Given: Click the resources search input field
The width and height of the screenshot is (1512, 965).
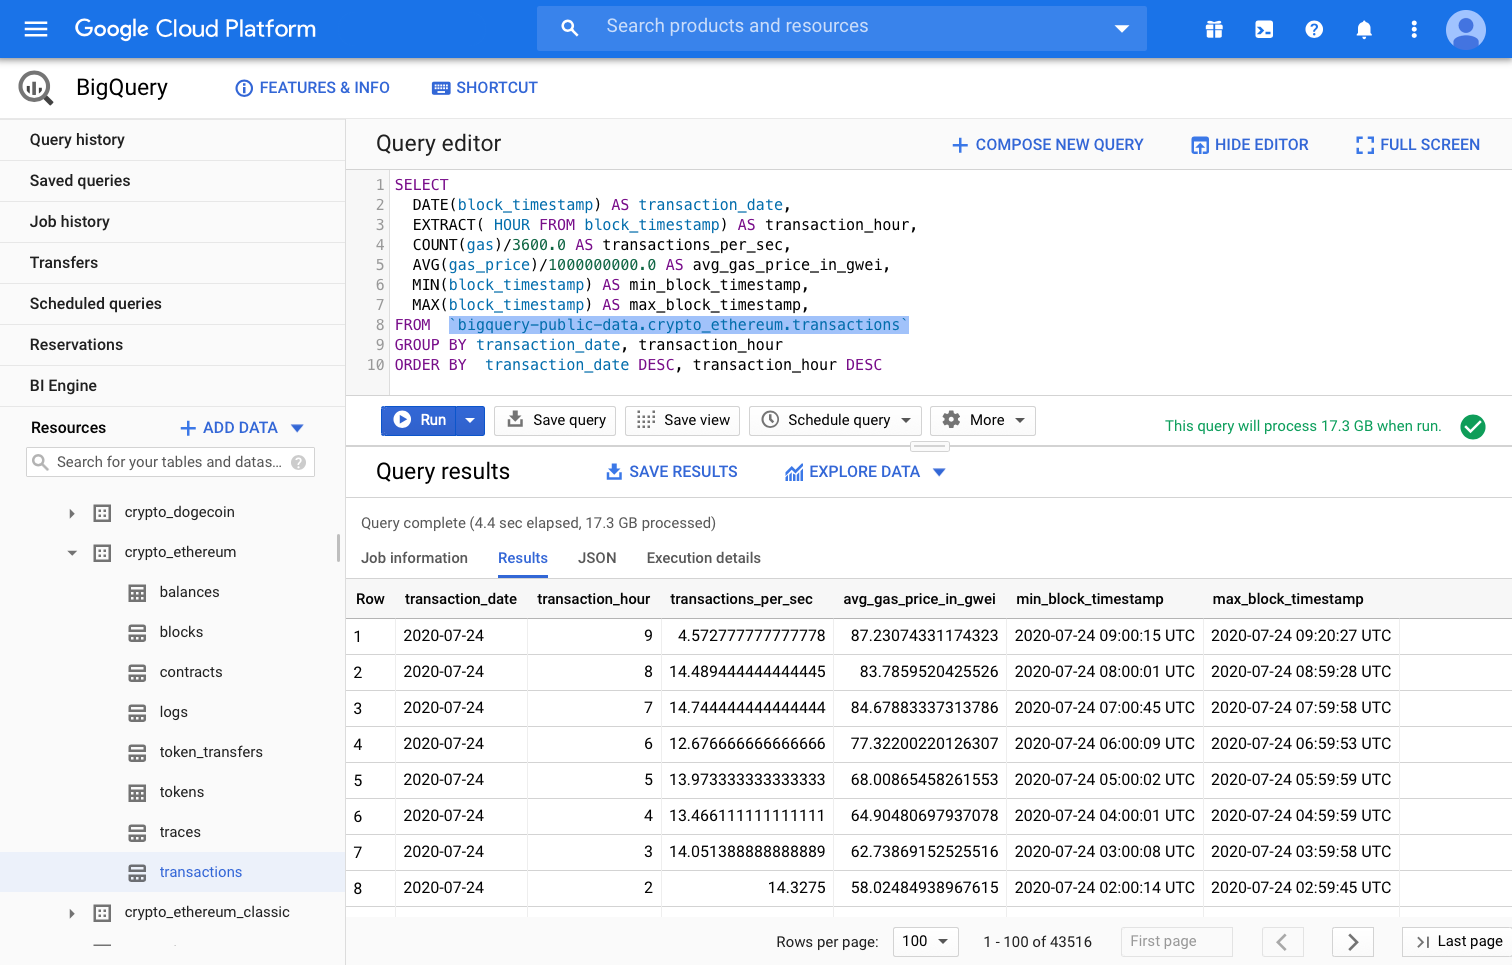Looking at the screenshot, I should click(x=170, y=462).
